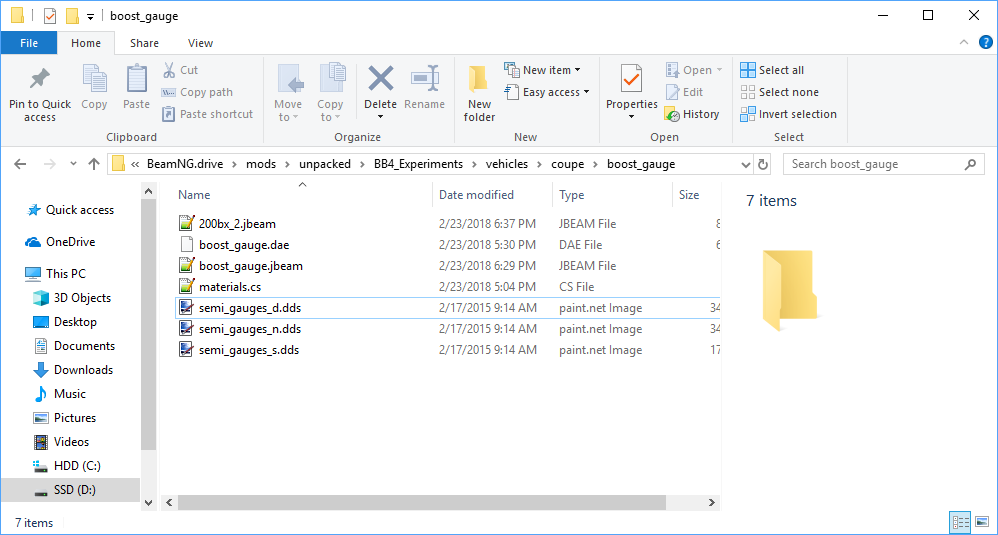This screenshot has width=998, height=535.
Task: Switch to the Share tab
Action: [x=144, y=43]
